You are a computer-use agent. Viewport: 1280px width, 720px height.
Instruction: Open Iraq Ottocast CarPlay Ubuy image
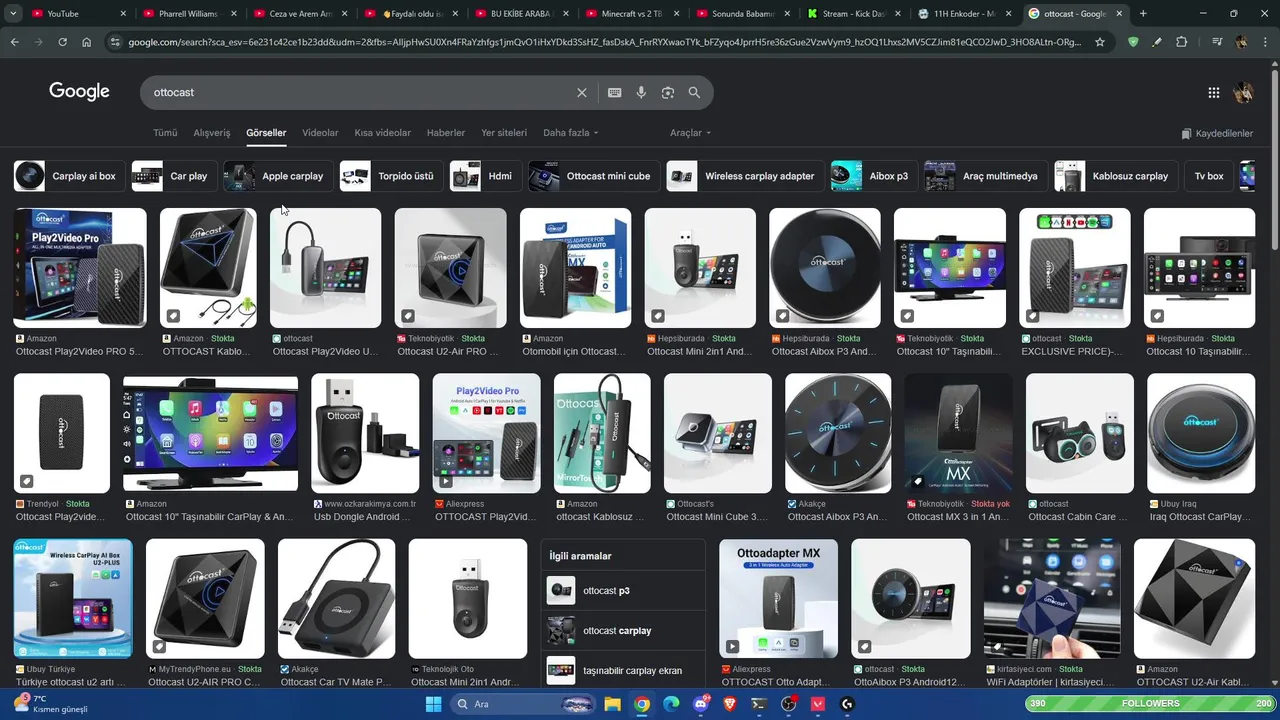[1201, 433]
